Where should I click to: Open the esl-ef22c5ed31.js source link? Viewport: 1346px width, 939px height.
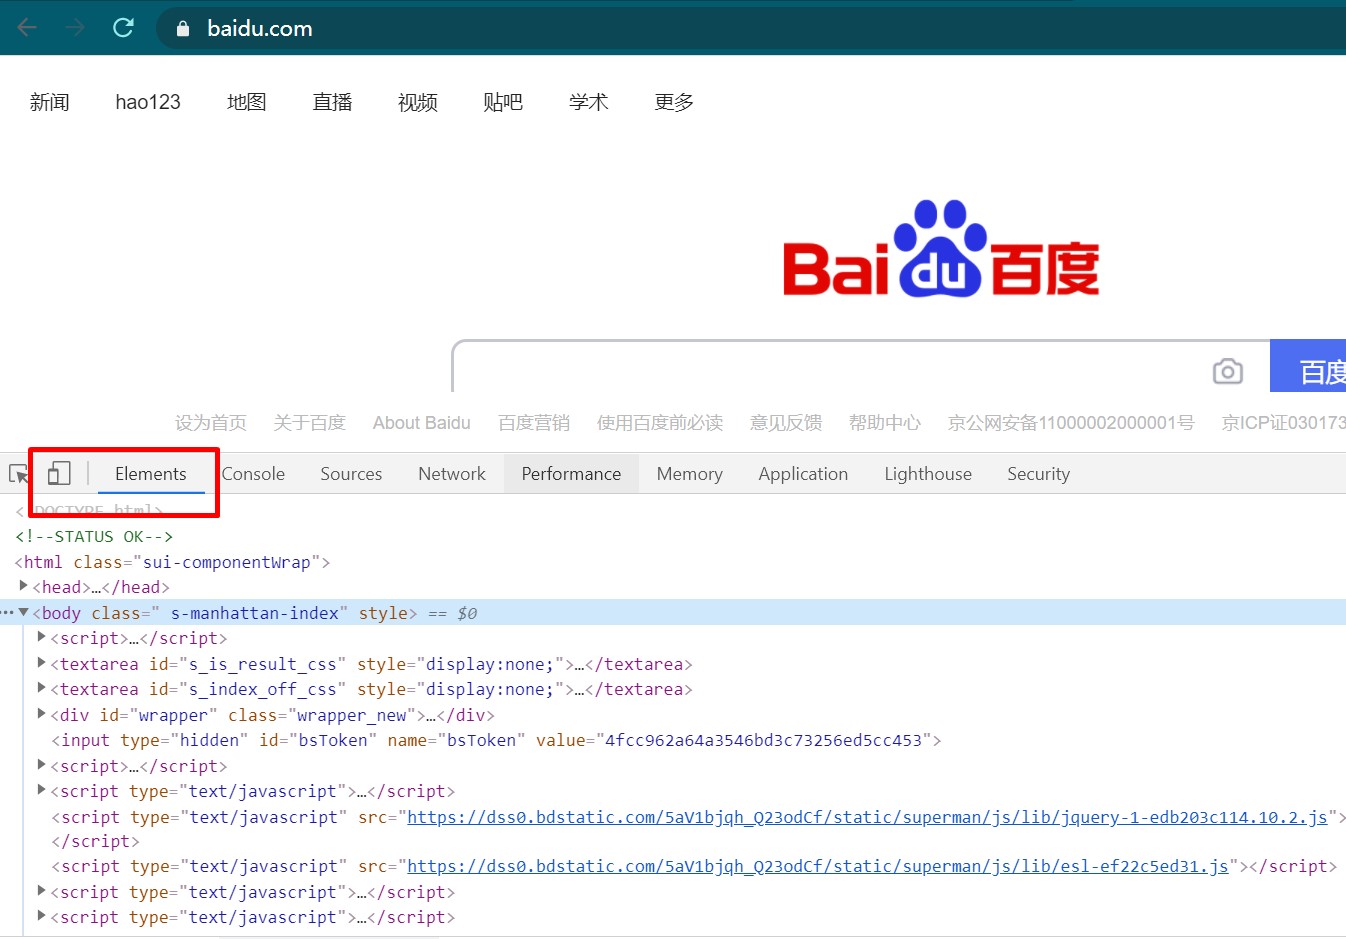[818, 866]
